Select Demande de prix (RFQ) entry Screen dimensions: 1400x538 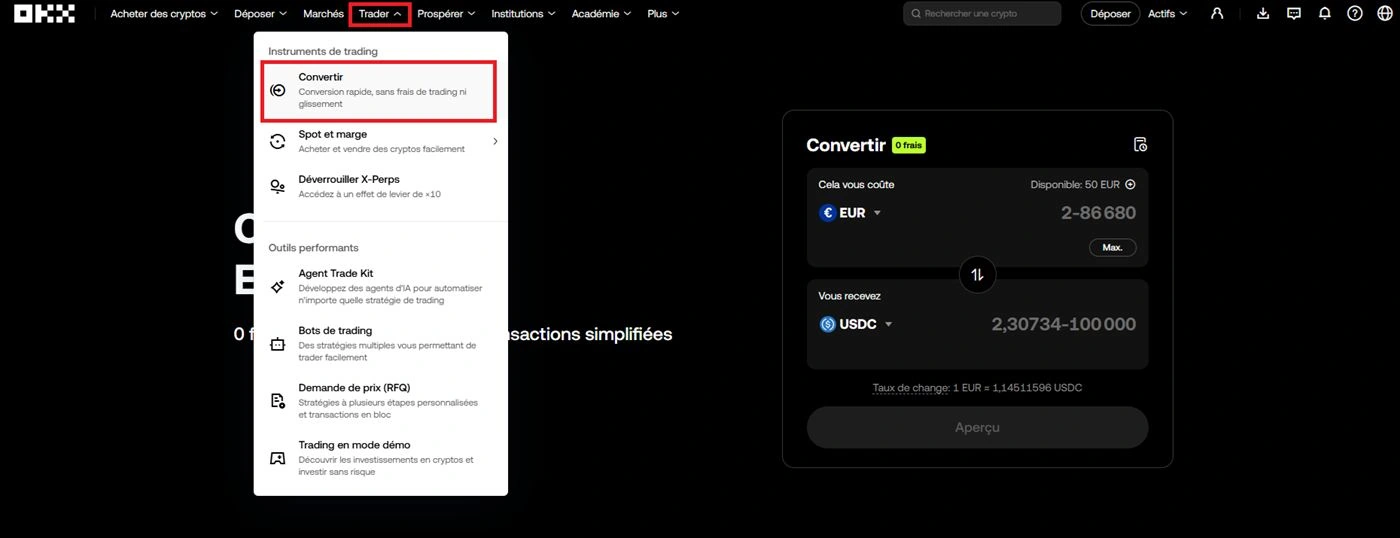tap(381, 401)
